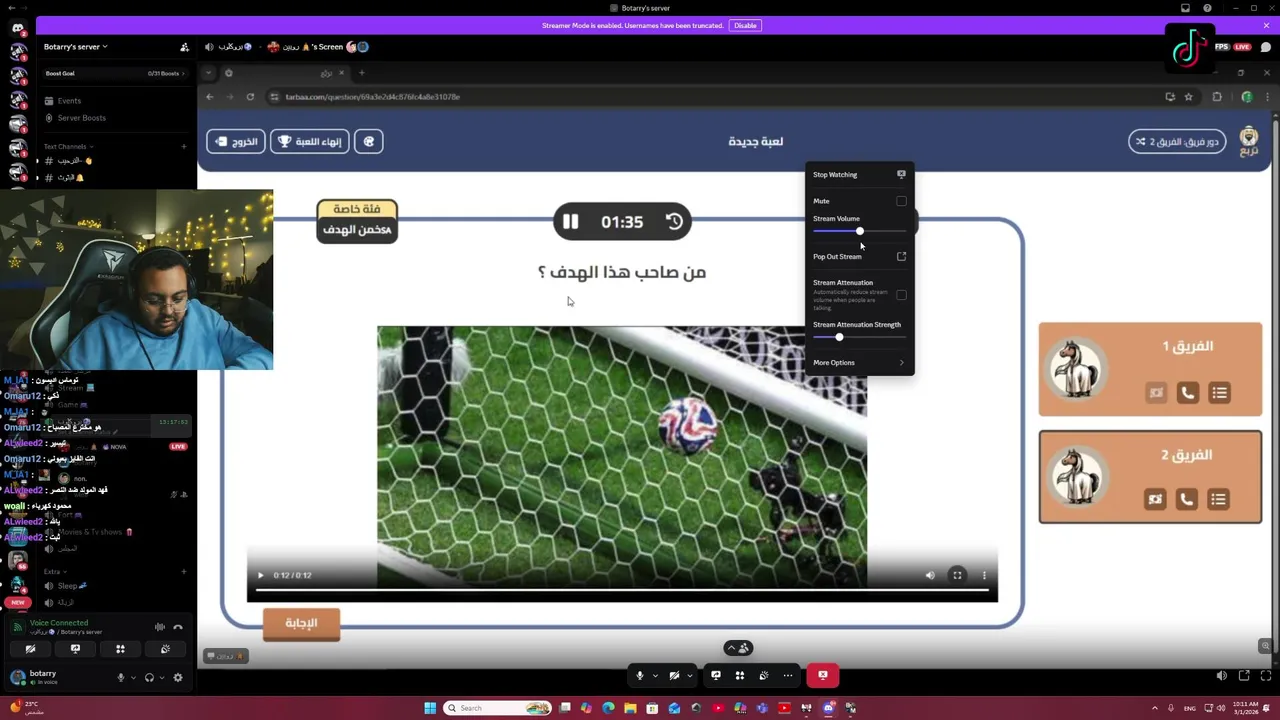The height and width of the screenshot is (720, 1280).
Task: Open the call bar camera dropdown arrow
Action: 689,676
